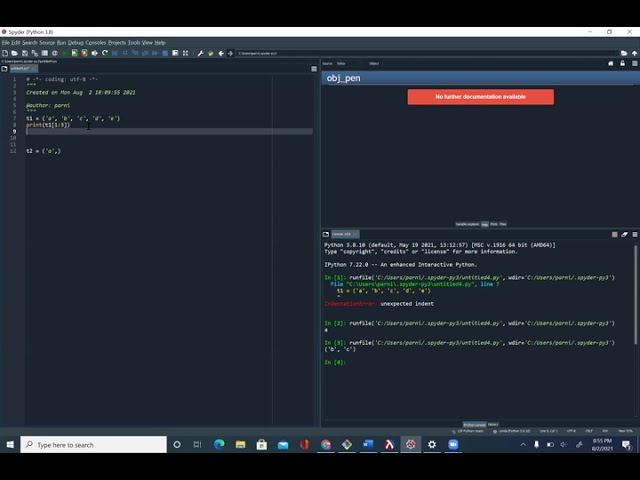Open the Debug menu
Image resolution: width=640 pixels, height=480 pixels.
(x=76, y=42)
